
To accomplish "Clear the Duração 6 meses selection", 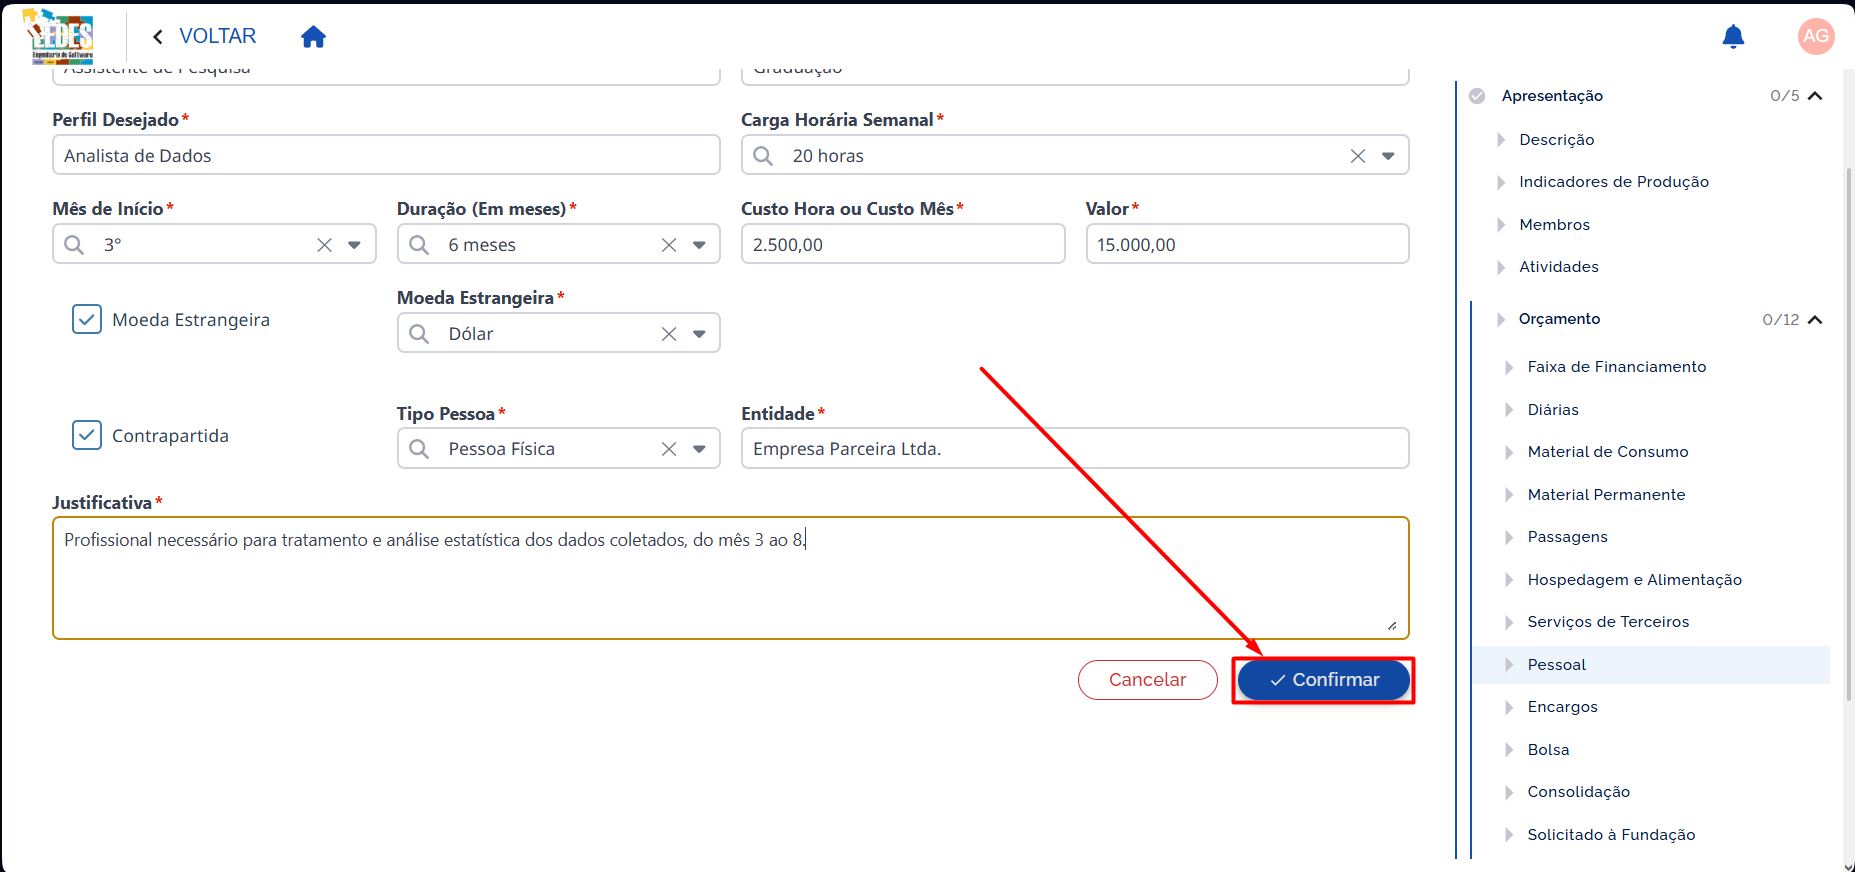I will [669, 245].
